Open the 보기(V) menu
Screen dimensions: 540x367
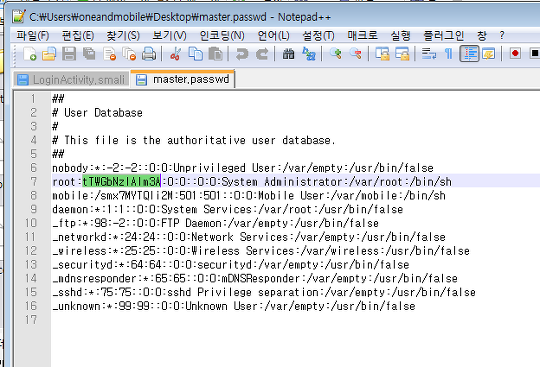pos(169,35)
